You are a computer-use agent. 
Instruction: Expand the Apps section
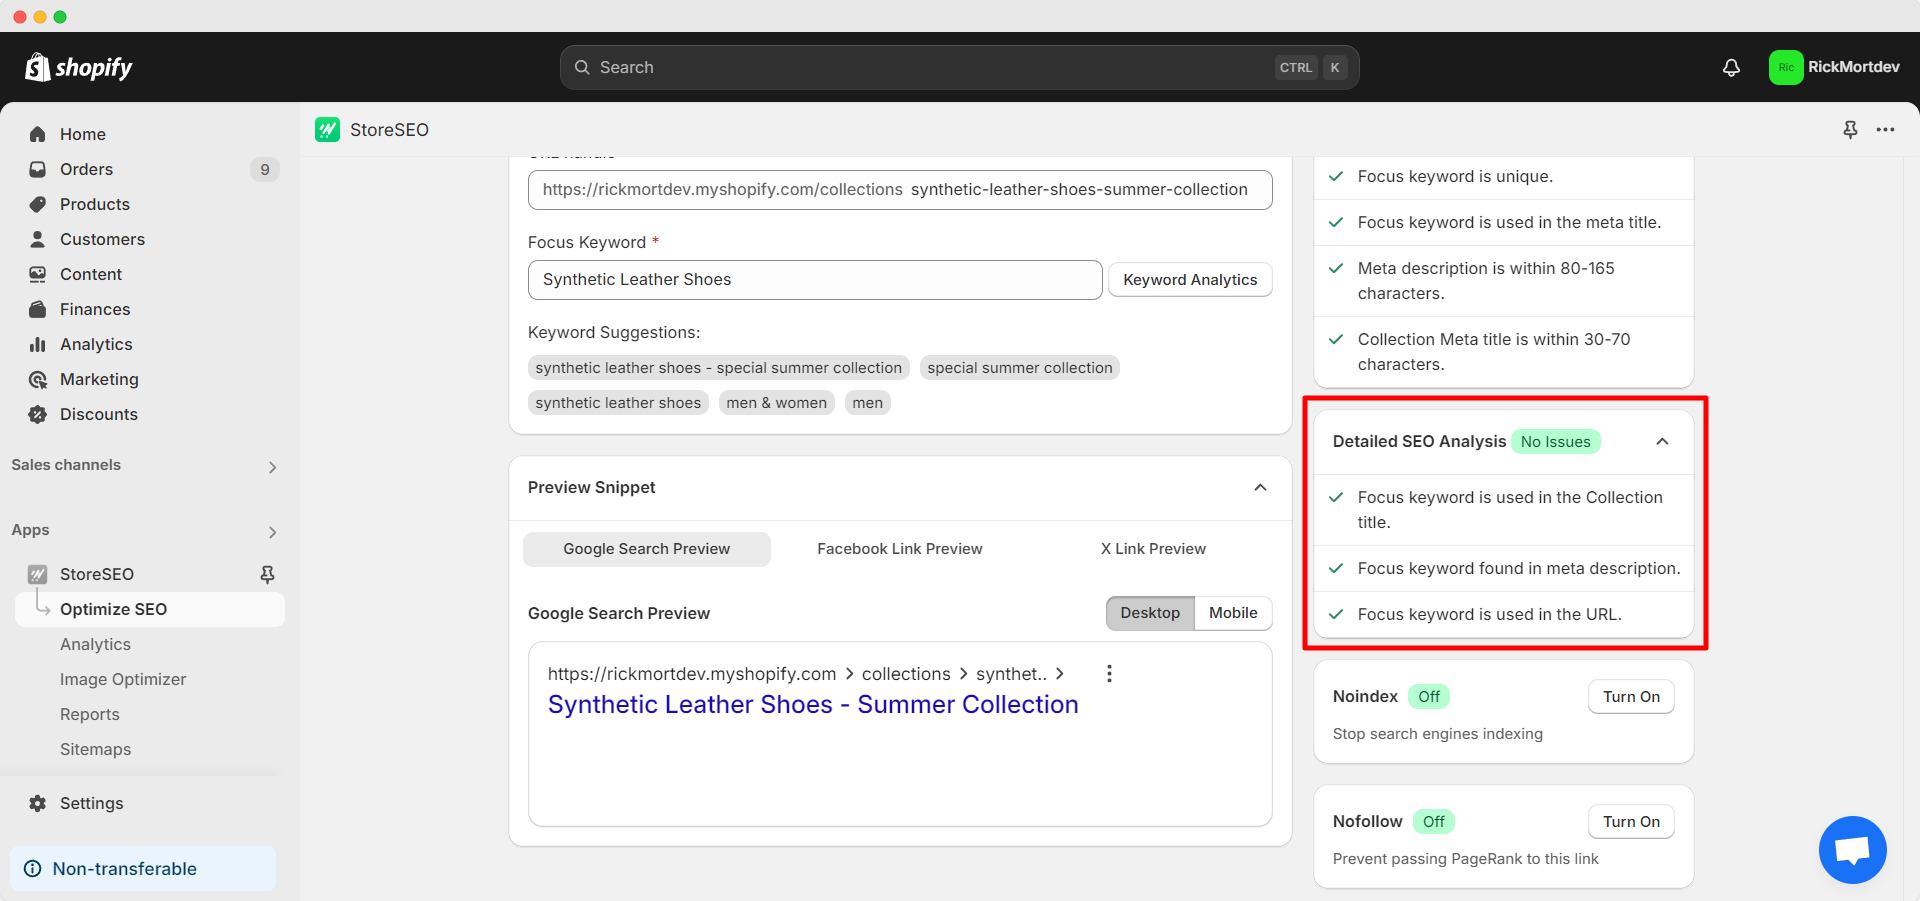pos(272,532)
